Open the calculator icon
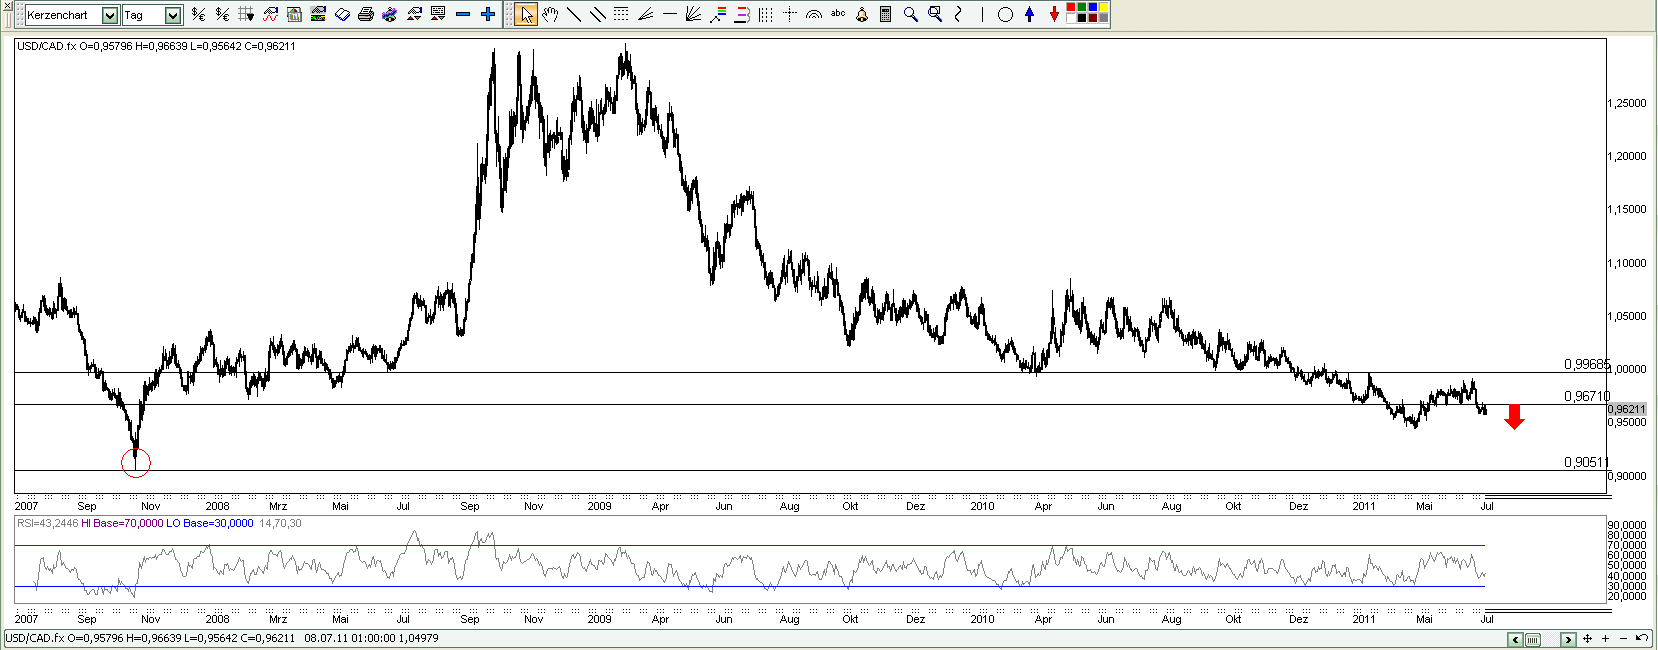Viewport: 1658px width, 650px height. tap(885, 14)
